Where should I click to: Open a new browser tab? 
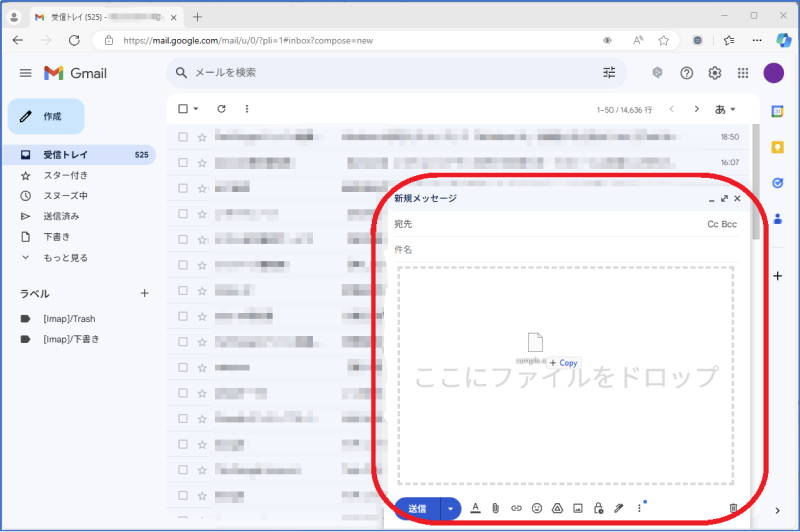click(197, 17)
